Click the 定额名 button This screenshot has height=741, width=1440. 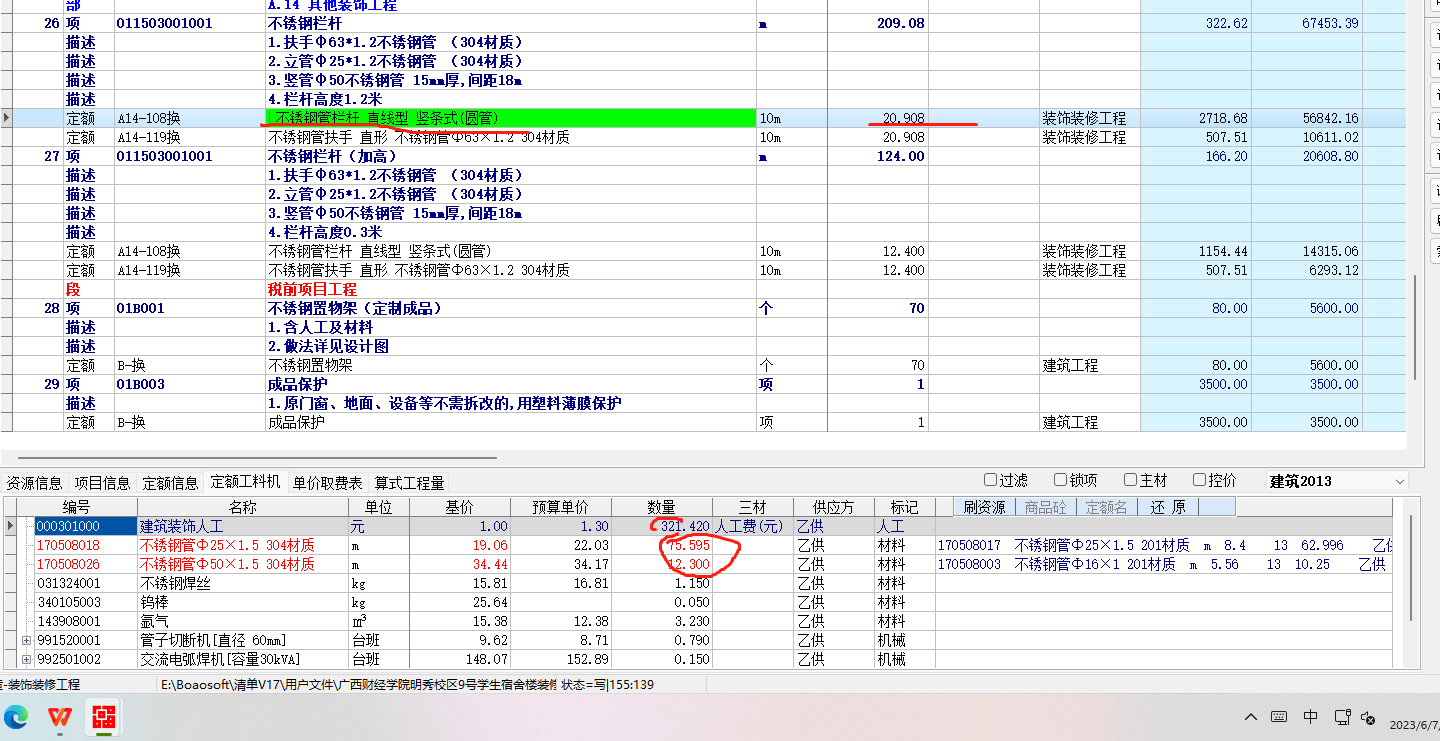tap(1106, 507)
